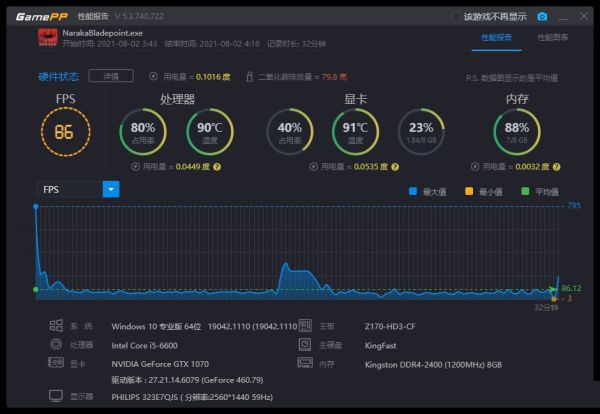Click the help icon beside graphics card power usage
The height and width of the screenshot is (414, 600).
(x=388, y=167)
